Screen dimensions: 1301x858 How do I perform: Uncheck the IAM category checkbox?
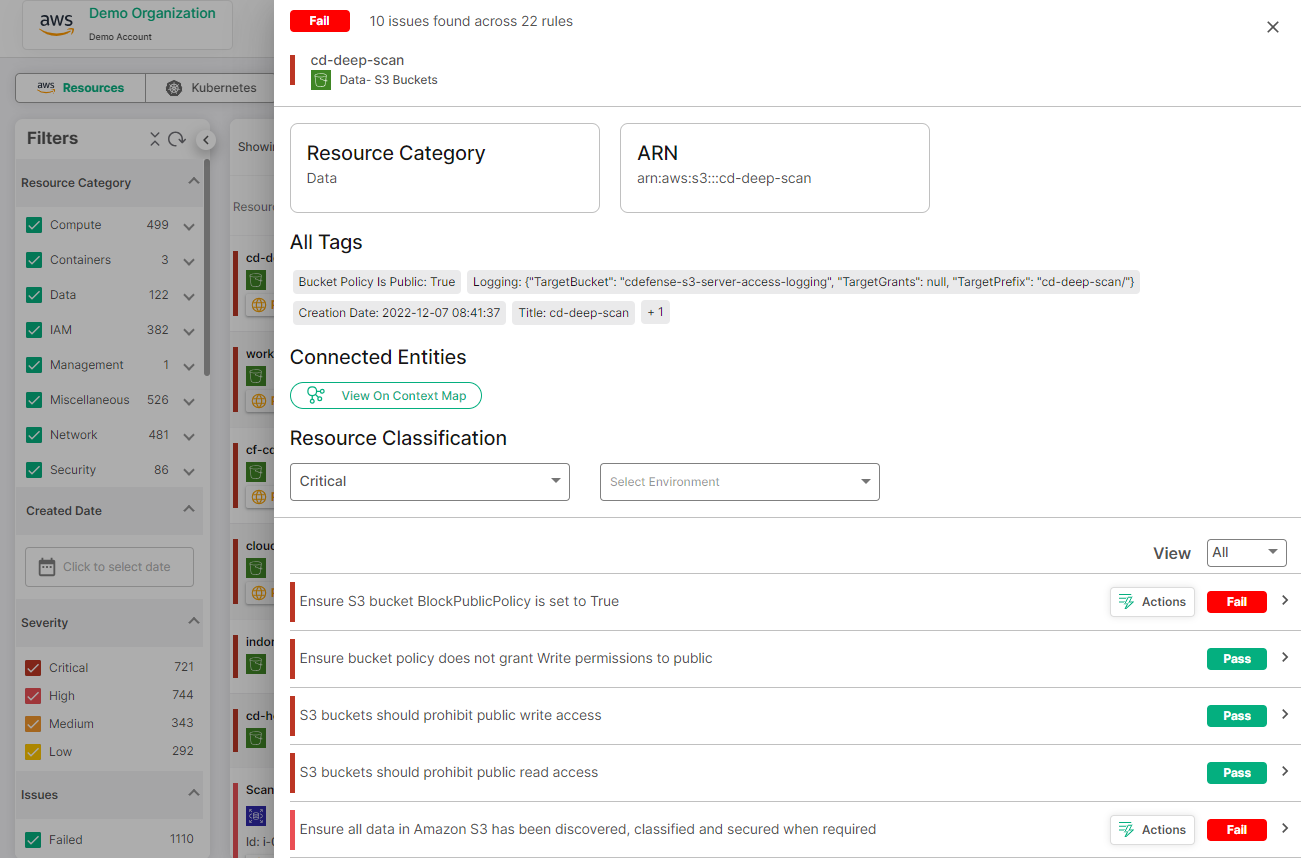coord(34,330)
